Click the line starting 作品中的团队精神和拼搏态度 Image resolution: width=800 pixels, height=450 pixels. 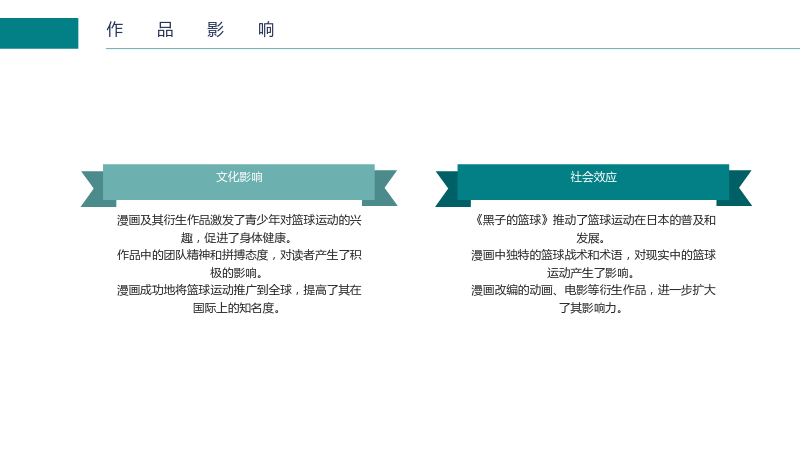[239, 255]
